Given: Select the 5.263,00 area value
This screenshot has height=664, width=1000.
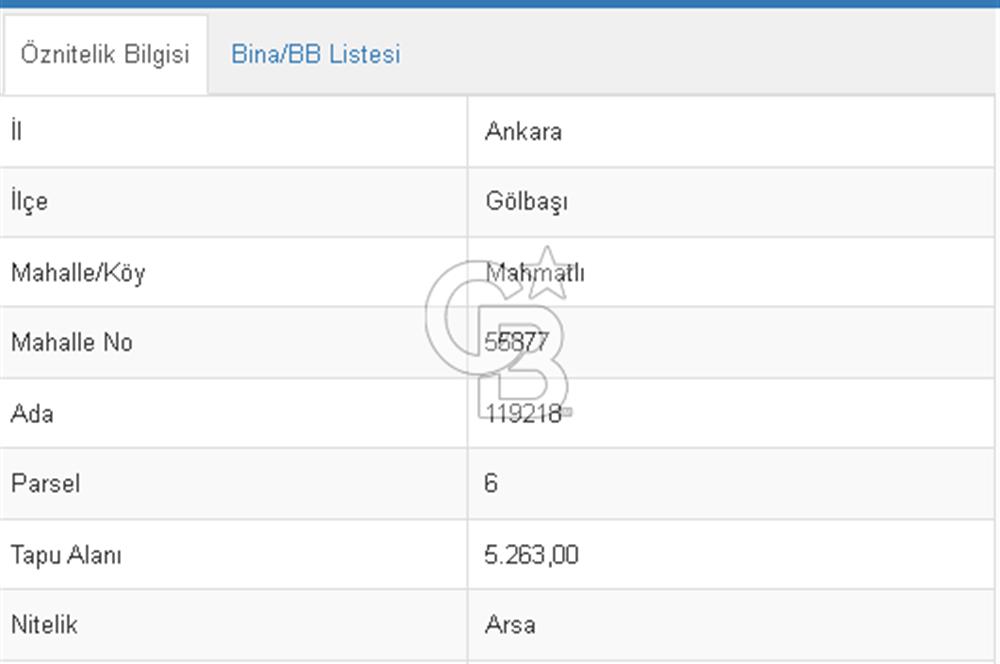Looking at the screenshot, I should tap(531, 555).
